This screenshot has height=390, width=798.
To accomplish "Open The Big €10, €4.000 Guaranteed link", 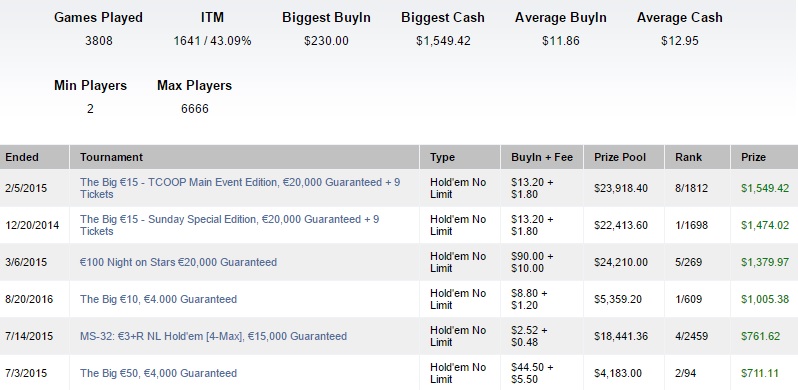I will [158, 299].
